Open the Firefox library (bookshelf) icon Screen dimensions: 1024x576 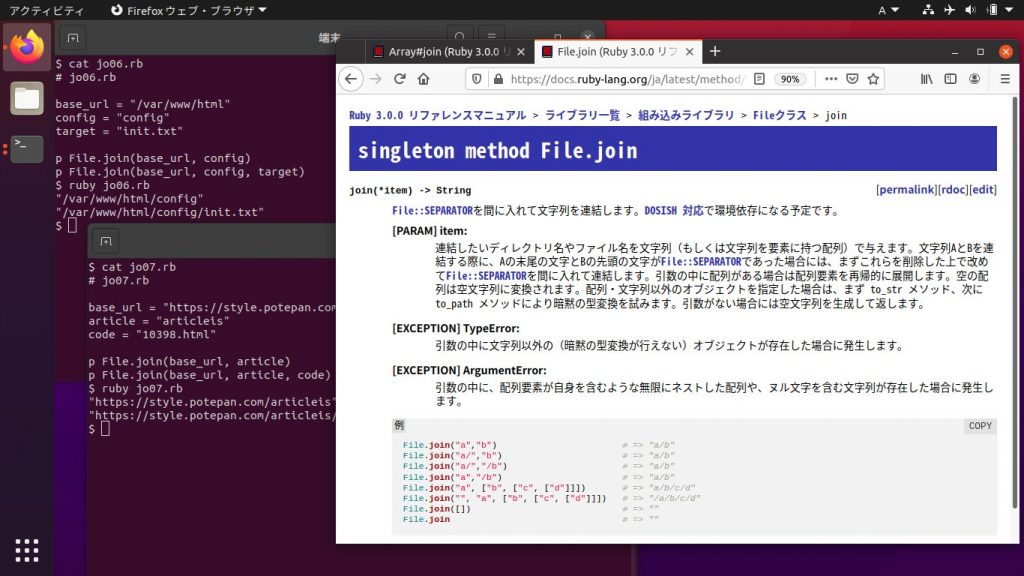927,79
